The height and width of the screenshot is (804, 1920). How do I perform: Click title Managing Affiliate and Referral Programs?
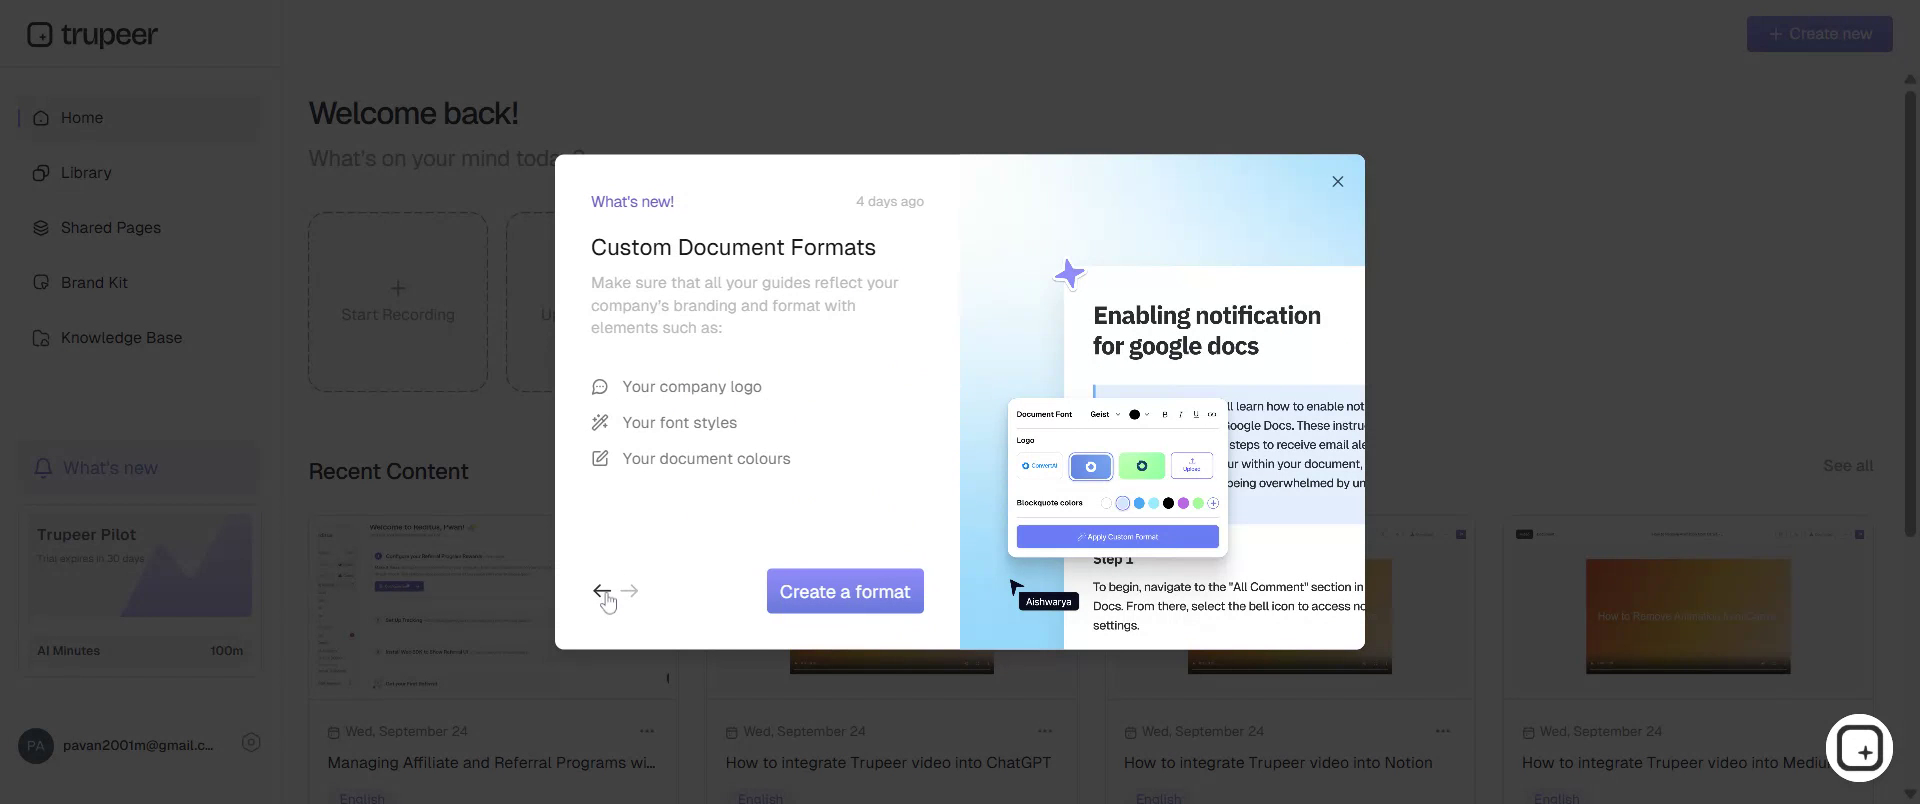(x=491, y=763)
